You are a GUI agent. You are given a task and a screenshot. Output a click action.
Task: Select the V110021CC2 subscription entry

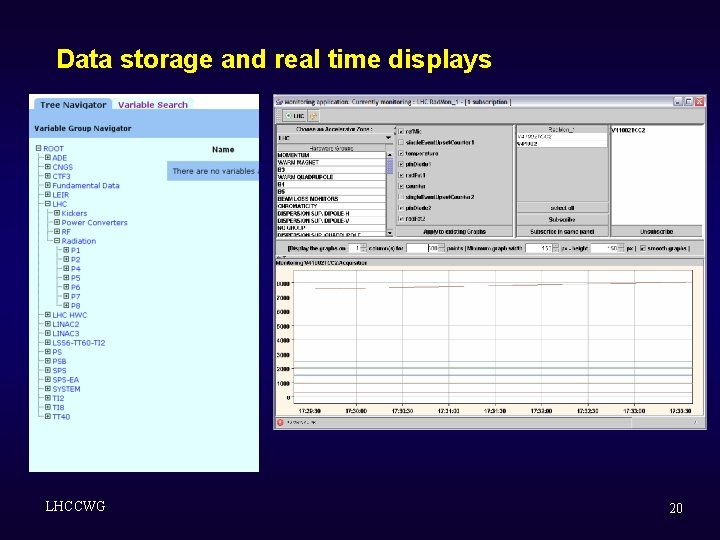tap(628, 130)
